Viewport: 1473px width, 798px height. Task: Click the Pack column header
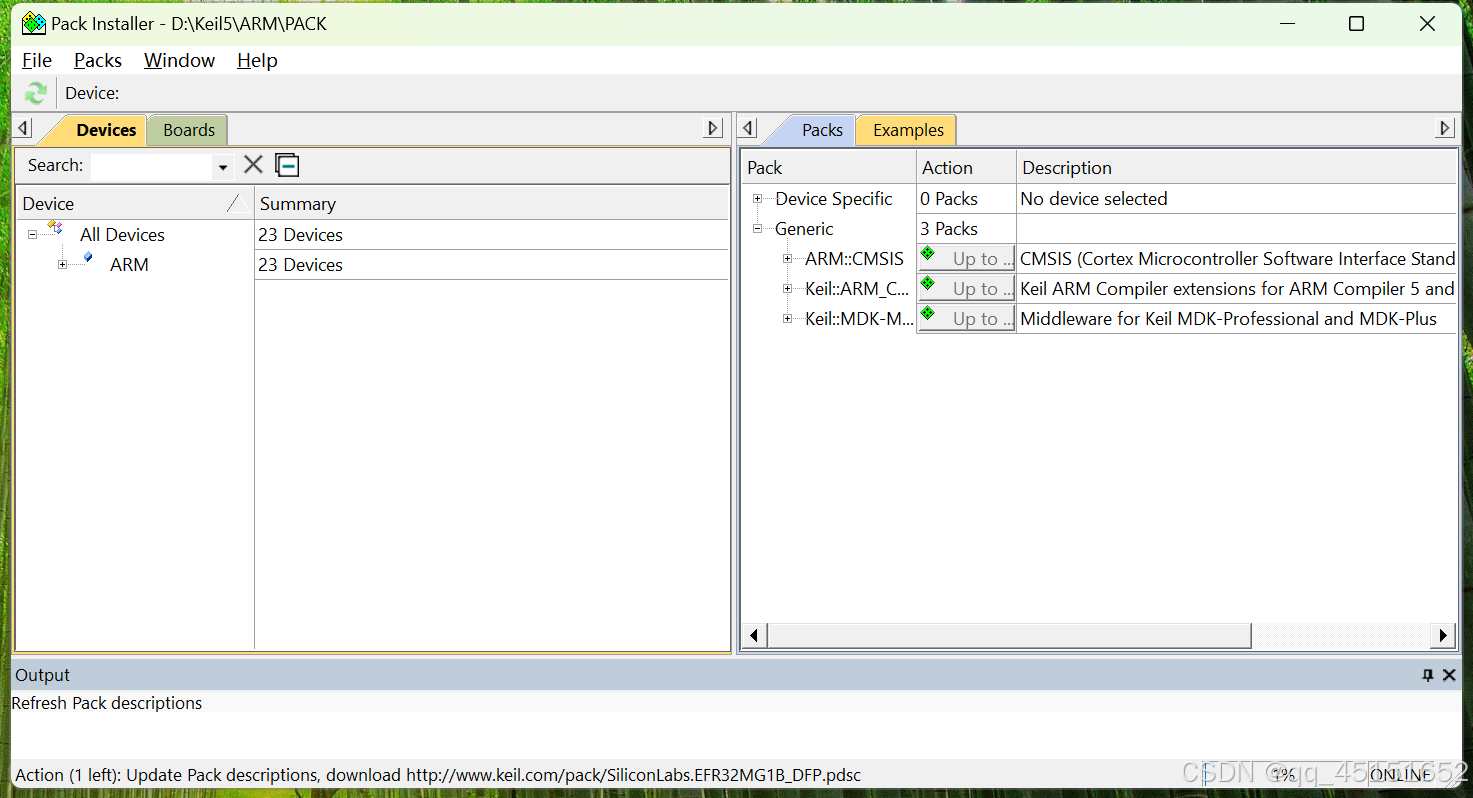828,167
